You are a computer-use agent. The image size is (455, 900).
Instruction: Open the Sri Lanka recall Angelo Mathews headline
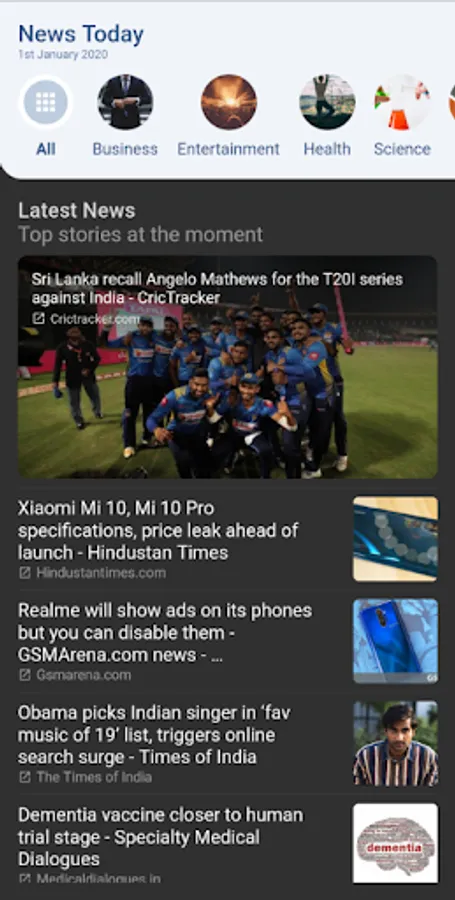(217, 289)
